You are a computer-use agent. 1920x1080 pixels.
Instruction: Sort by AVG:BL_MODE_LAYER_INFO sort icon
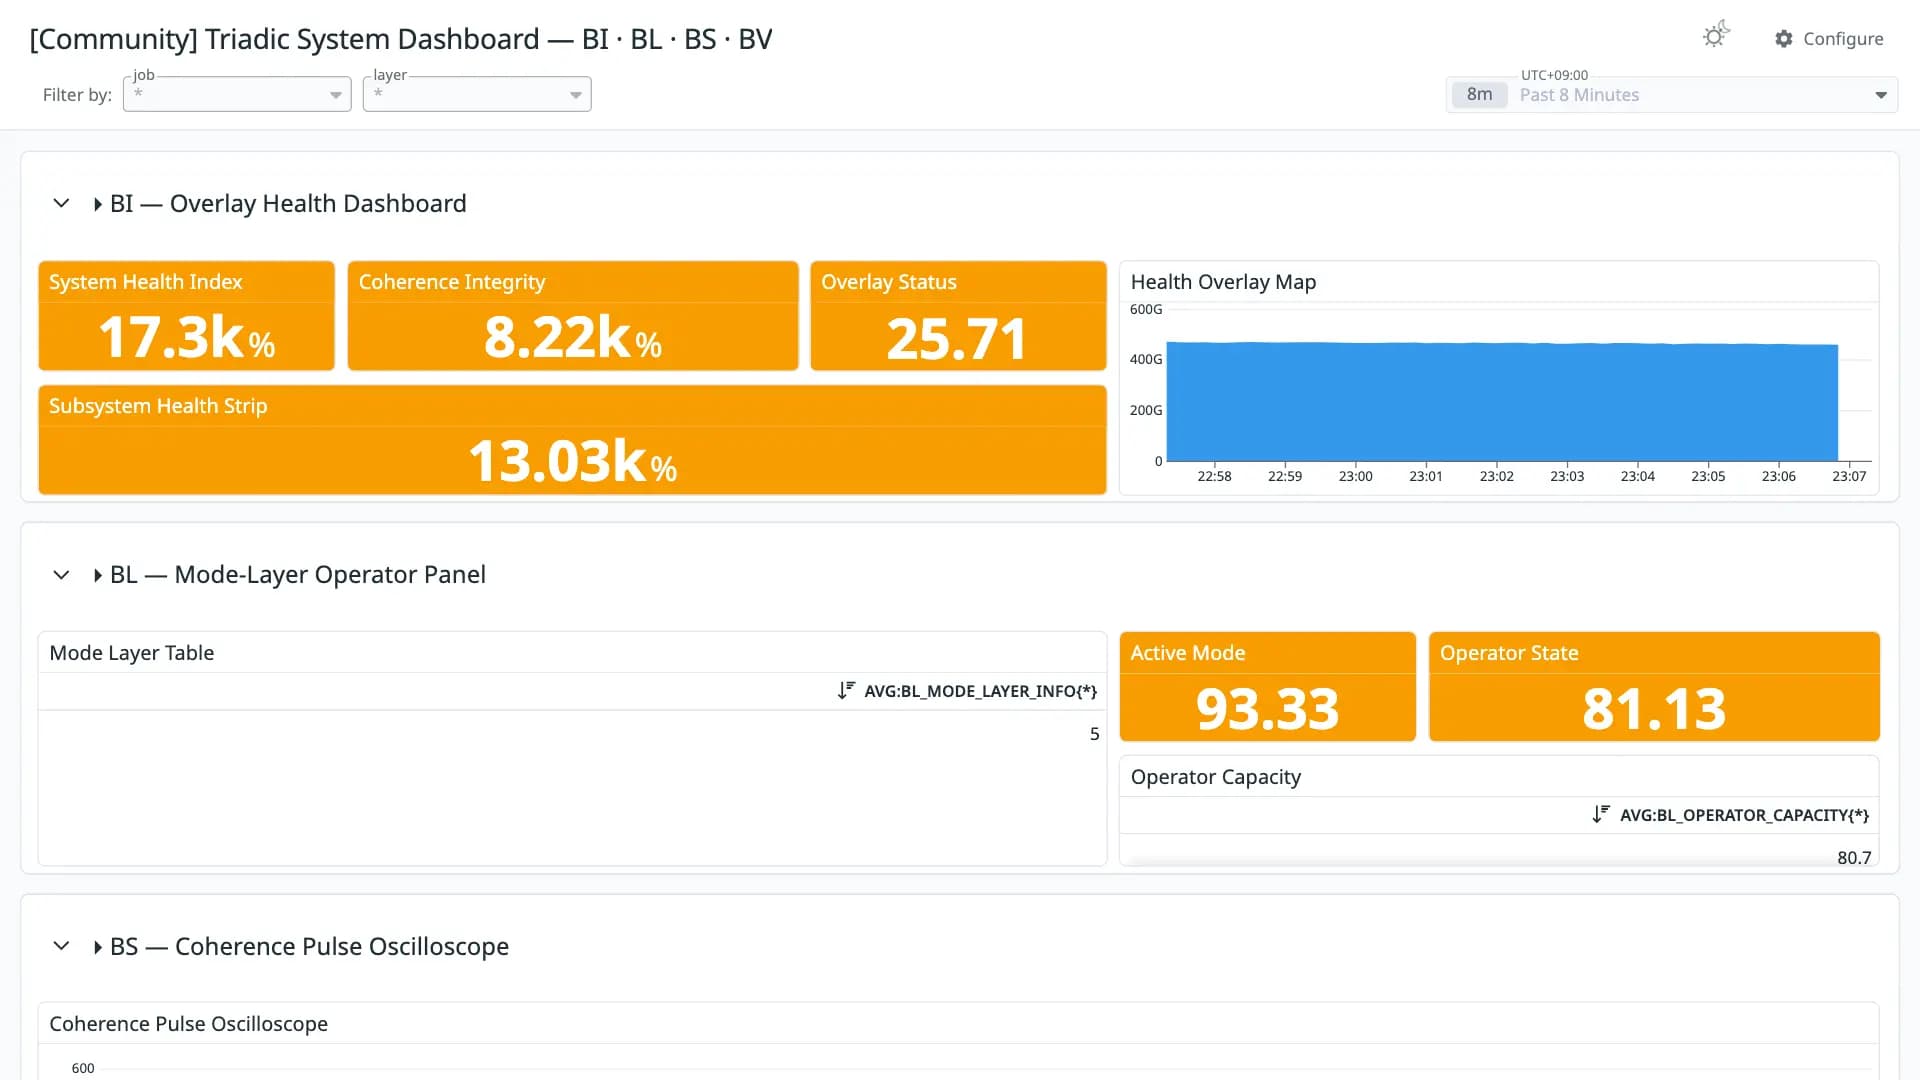tap(846, 690)
